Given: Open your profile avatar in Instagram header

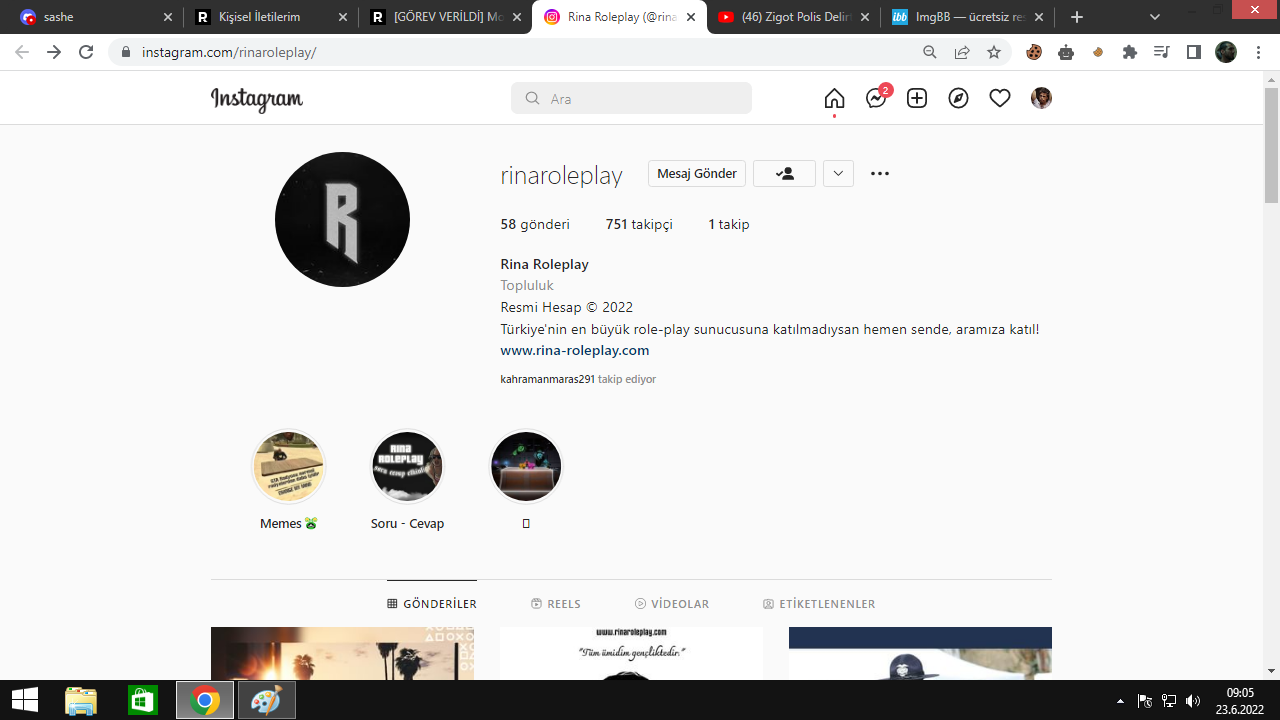Looking at the screenshot, I should pos(1041,98).
